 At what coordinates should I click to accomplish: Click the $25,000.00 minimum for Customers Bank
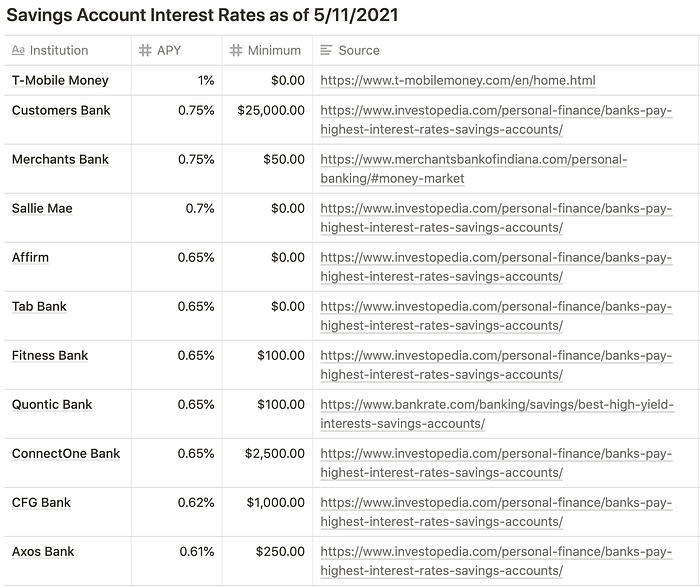pos(271,111)
